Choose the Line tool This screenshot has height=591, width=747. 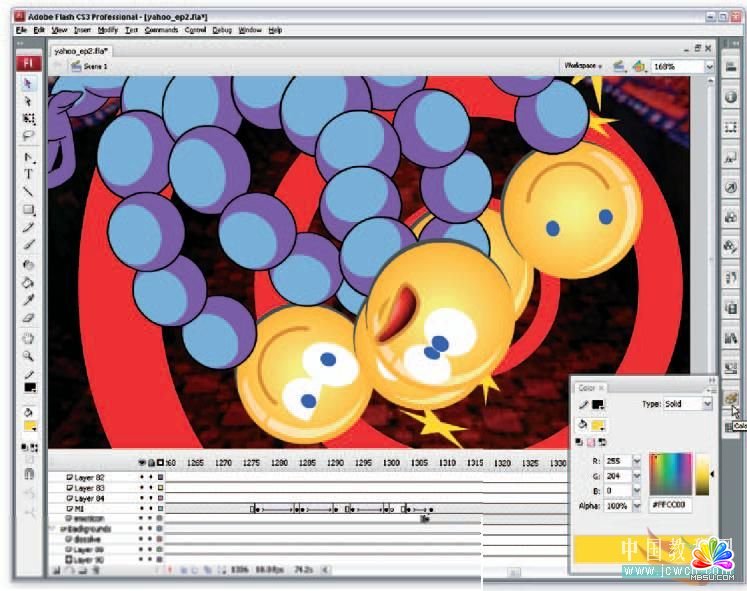point(29,191)
